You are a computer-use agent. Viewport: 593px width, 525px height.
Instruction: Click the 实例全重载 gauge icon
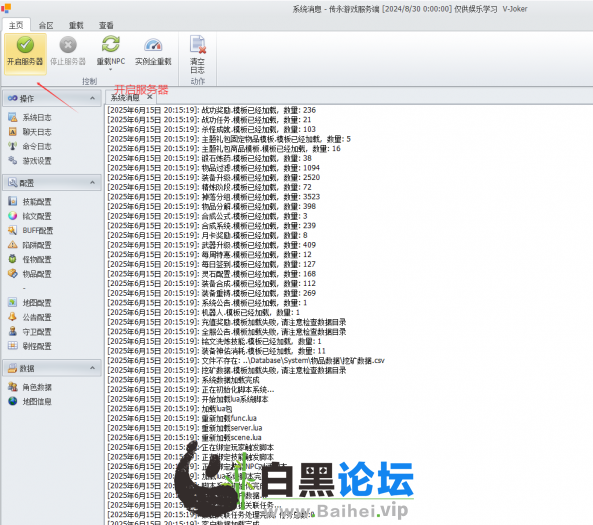pyautogui.click(x=153, y=45)
